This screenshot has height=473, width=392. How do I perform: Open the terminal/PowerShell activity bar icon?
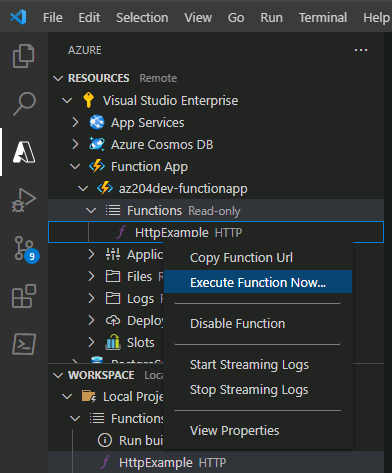tap(24, 344)
